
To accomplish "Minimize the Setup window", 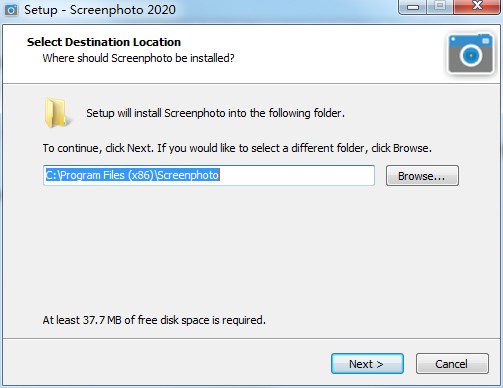I will pyautogui.click(x=413, y=7).
